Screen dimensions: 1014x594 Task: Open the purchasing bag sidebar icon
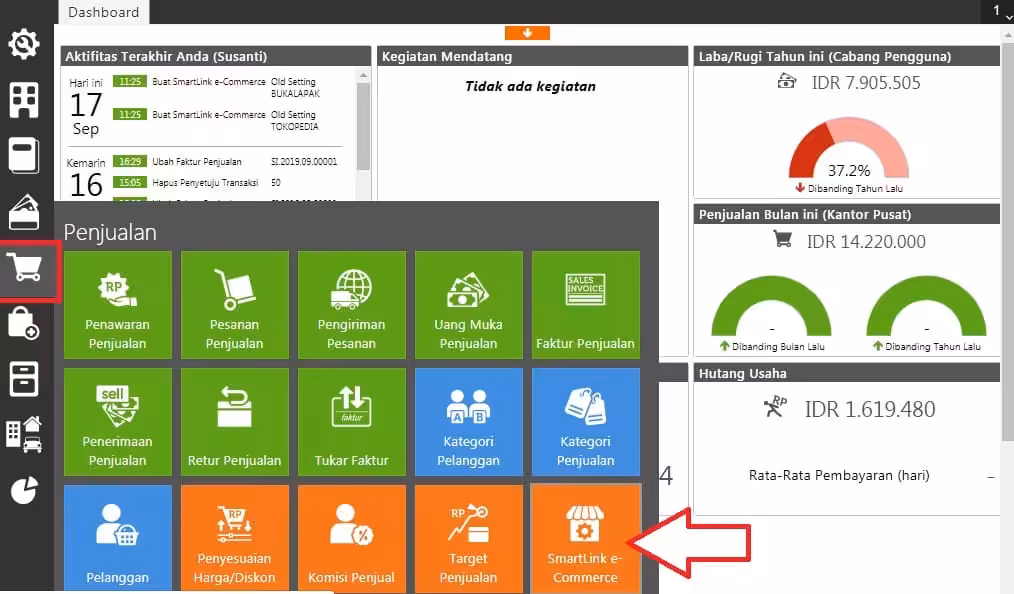(x=23, y=323)
